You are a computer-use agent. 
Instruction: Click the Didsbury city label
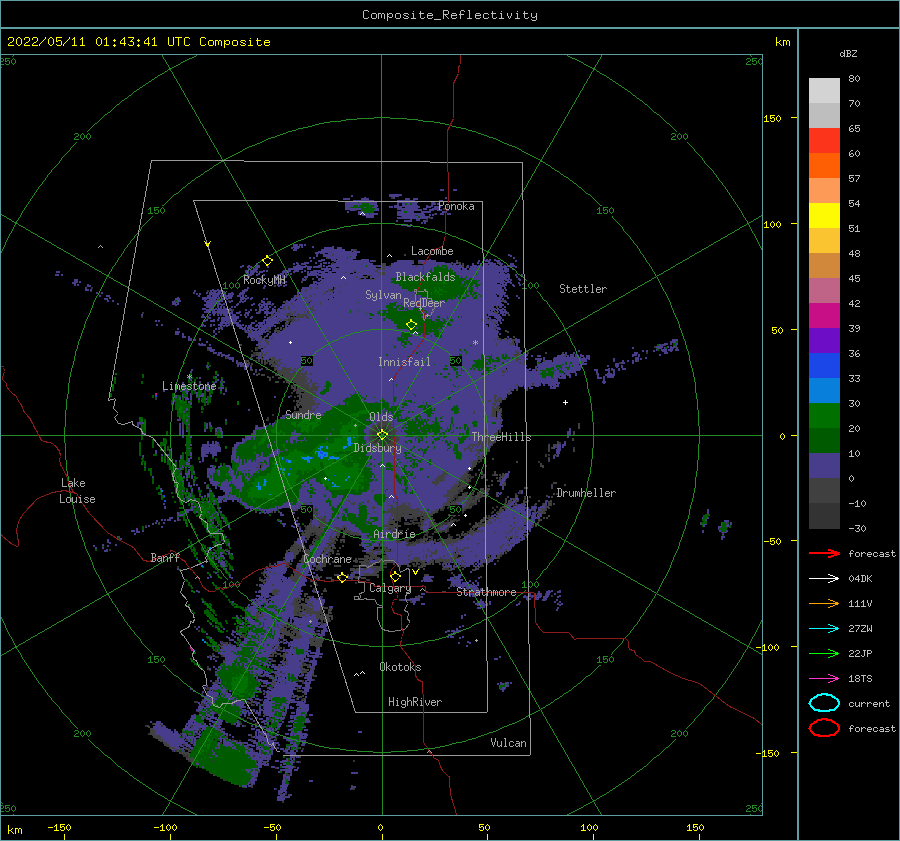[x=378, y=448]
